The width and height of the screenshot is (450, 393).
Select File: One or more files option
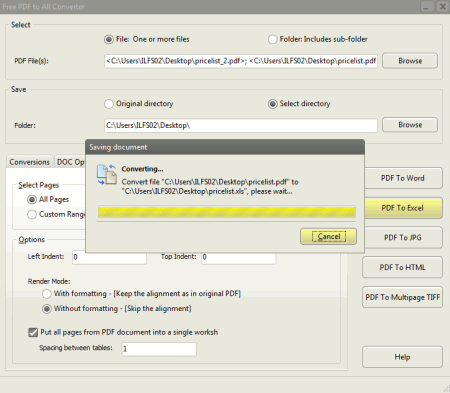(x=109, y=39)
